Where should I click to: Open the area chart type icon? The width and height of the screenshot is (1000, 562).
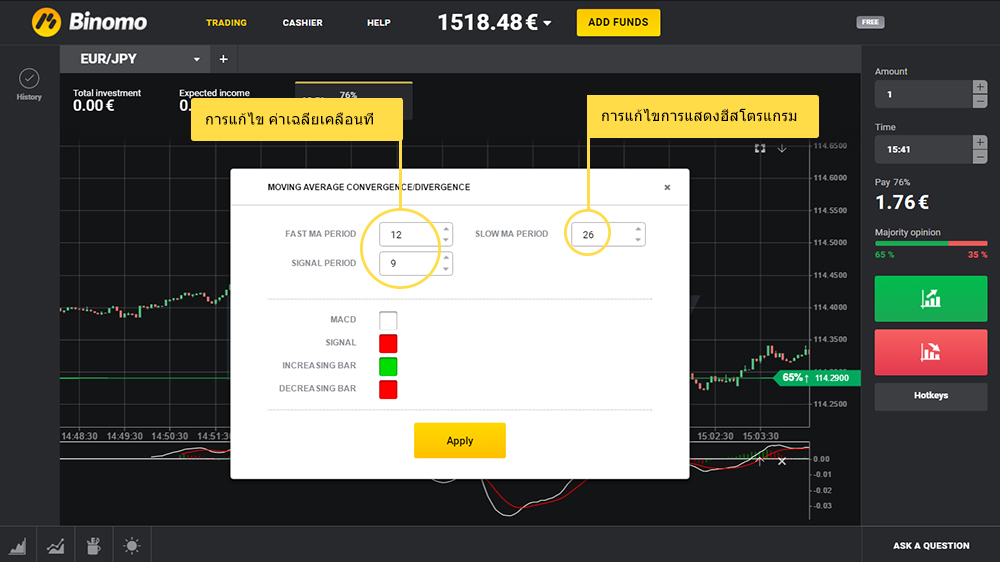(x=19, y=546)
